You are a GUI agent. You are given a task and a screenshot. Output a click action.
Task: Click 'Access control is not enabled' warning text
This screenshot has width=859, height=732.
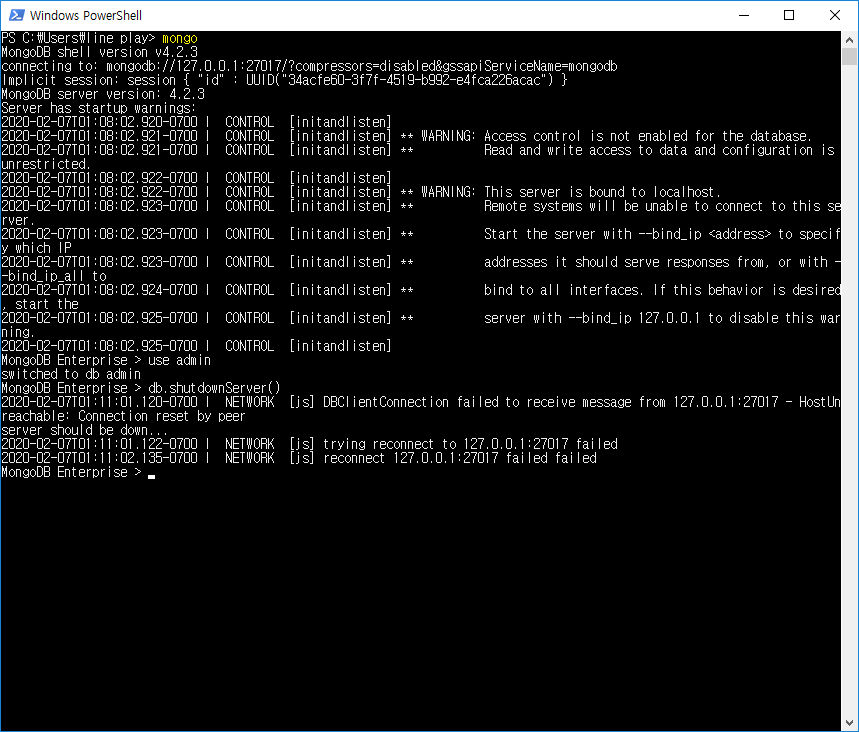point(648,136)
